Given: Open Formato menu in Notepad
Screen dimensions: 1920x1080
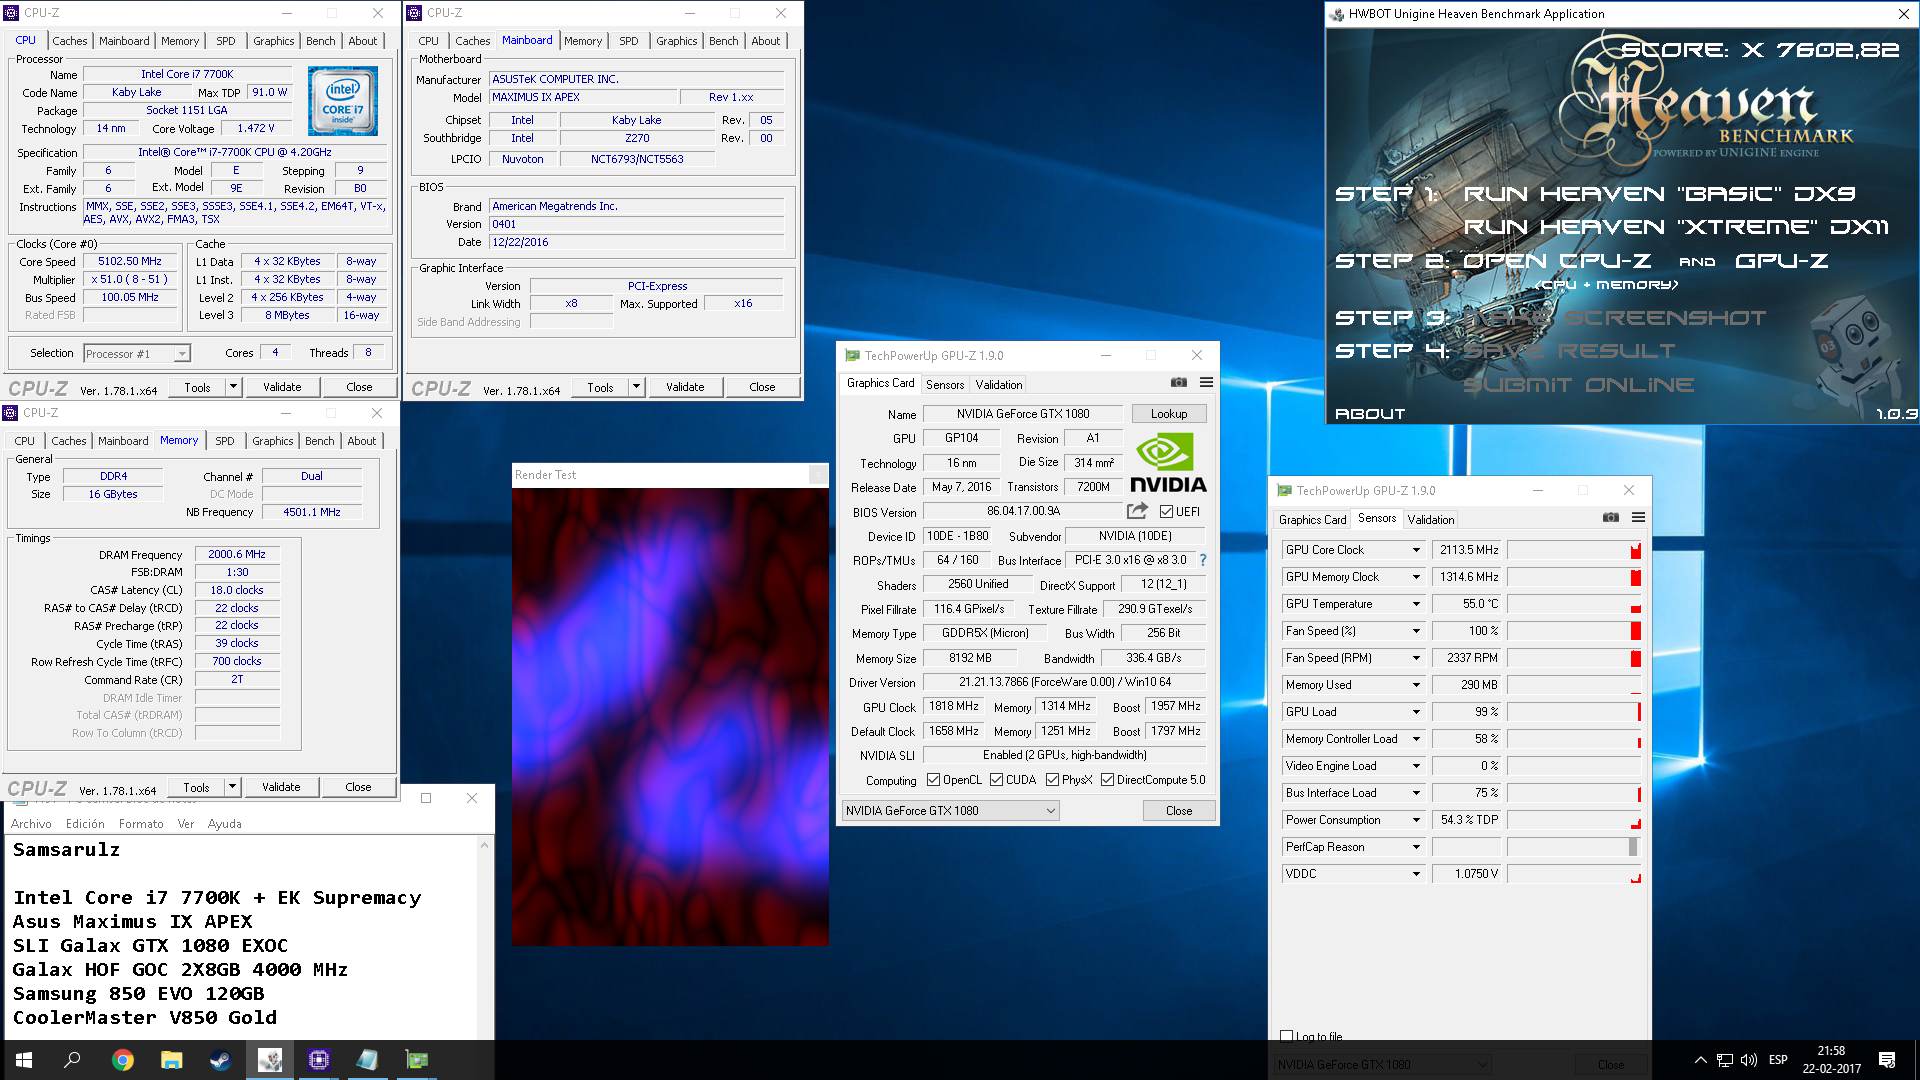Looking at the screenshot, I should [141, 824].
